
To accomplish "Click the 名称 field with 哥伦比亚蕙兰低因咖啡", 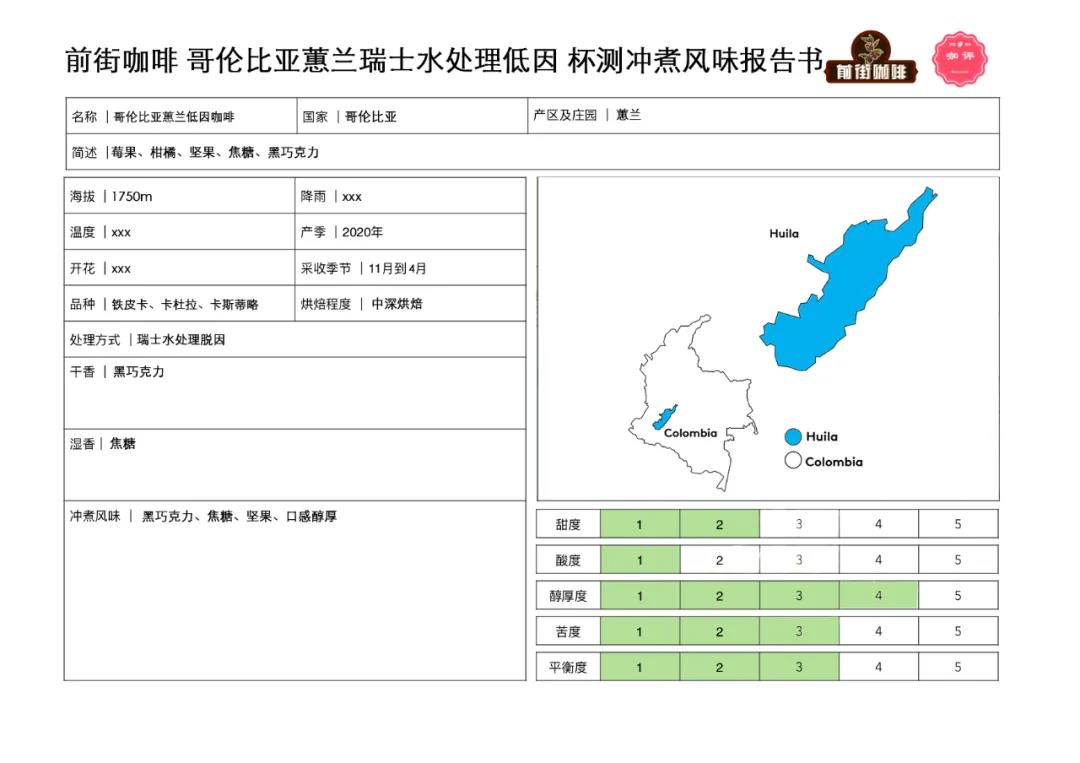I will coord(180,116).
